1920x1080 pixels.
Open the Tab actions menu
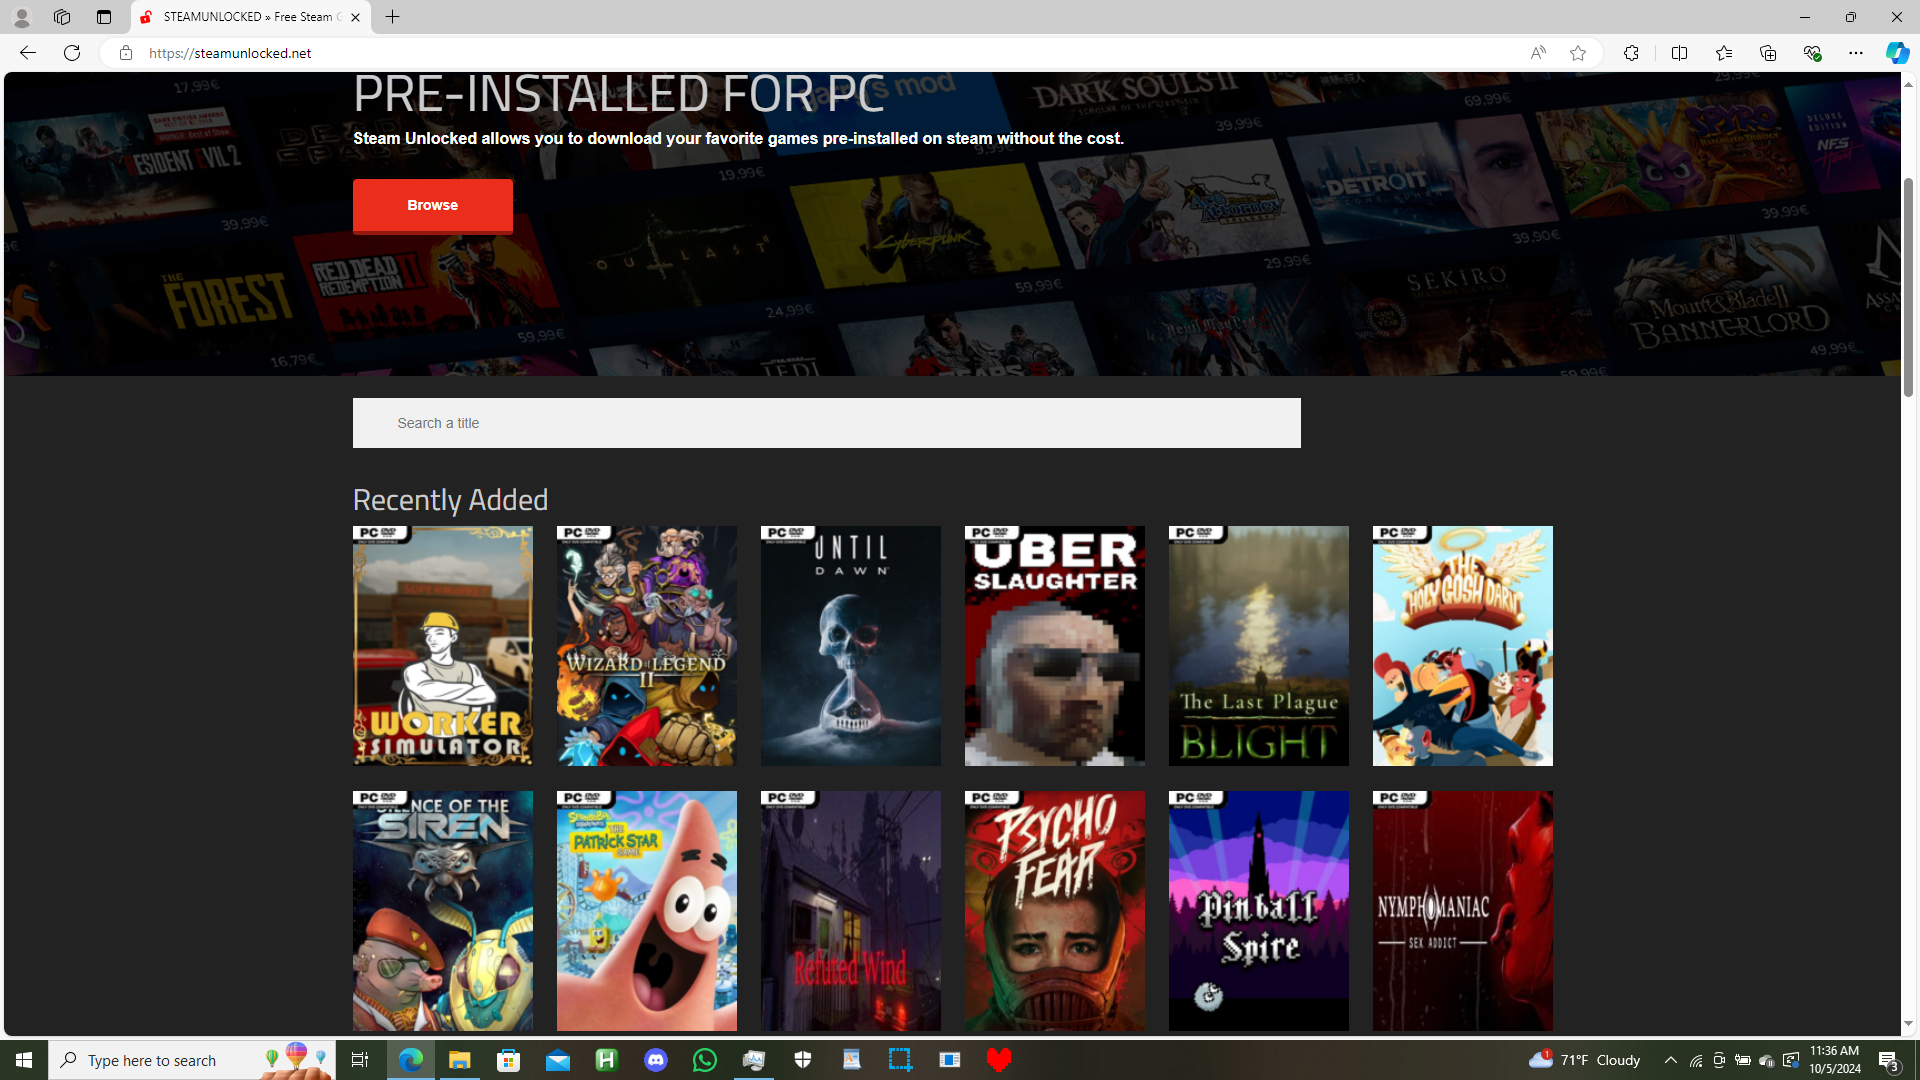click(x=104, y=17)
